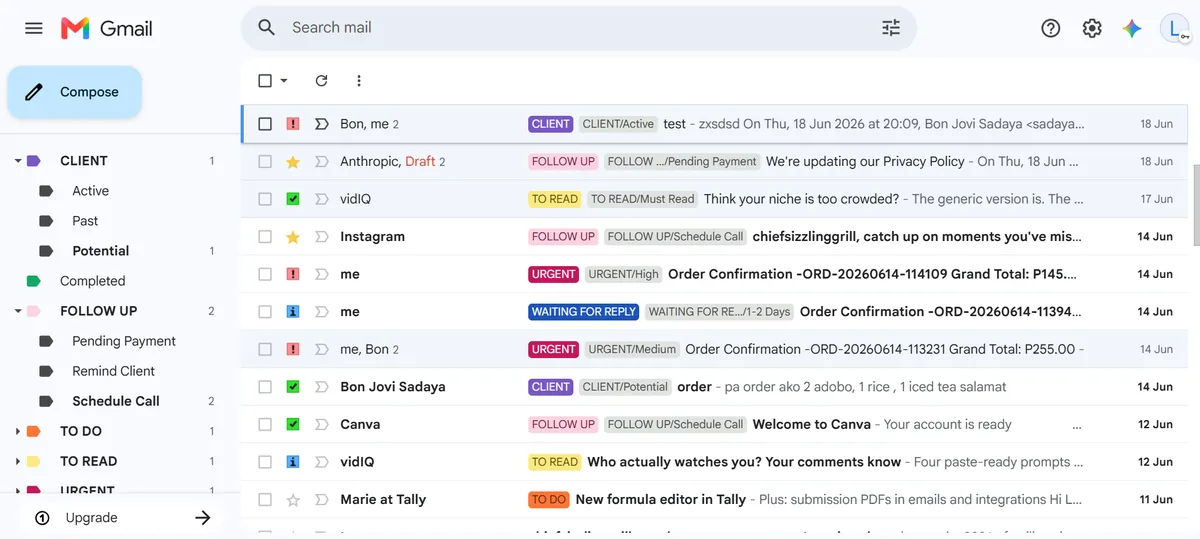Open the More options three-dot menu
1200x539 pixels.
[x=359, y=81]
